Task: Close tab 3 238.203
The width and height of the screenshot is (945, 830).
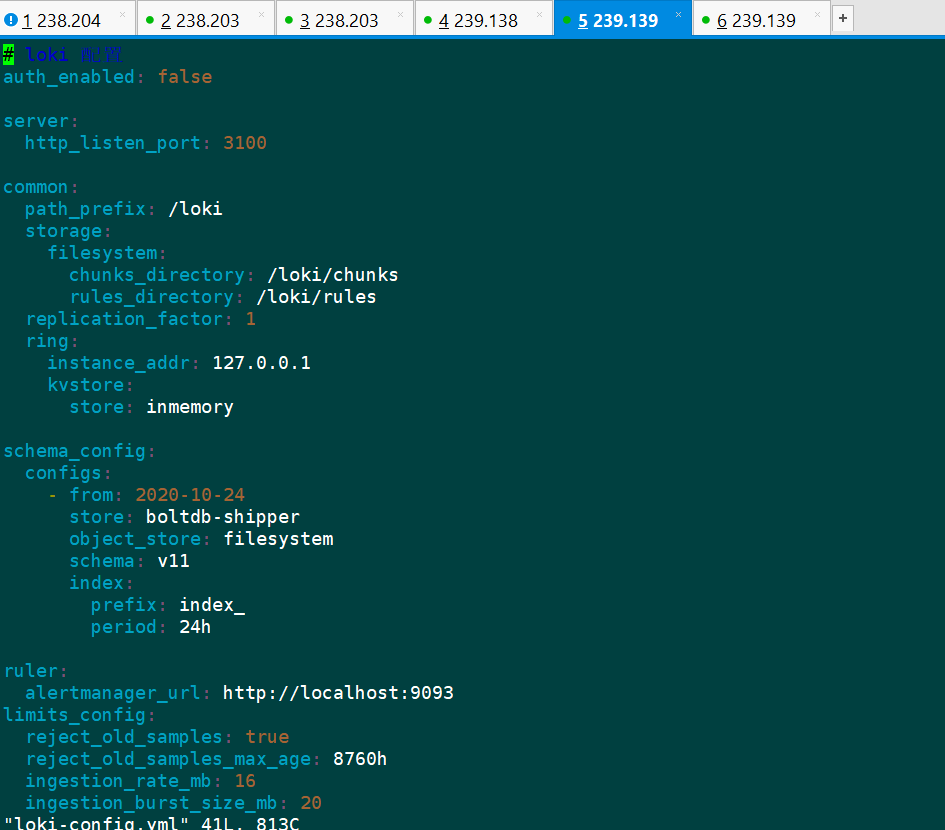Action: coord(400,14)
